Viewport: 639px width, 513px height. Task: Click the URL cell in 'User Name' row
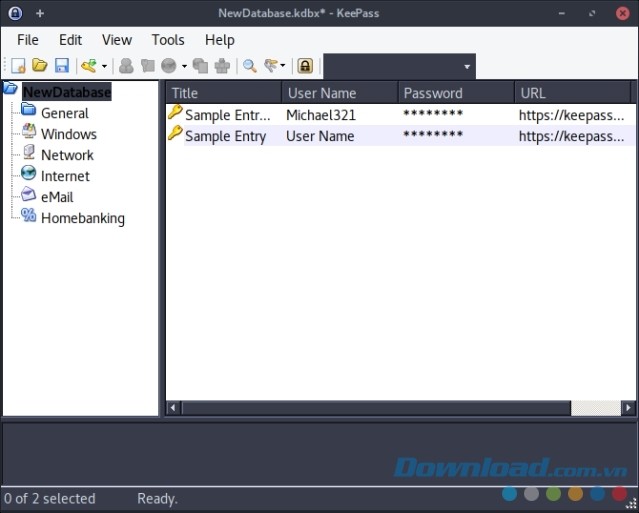coord(571,137)
